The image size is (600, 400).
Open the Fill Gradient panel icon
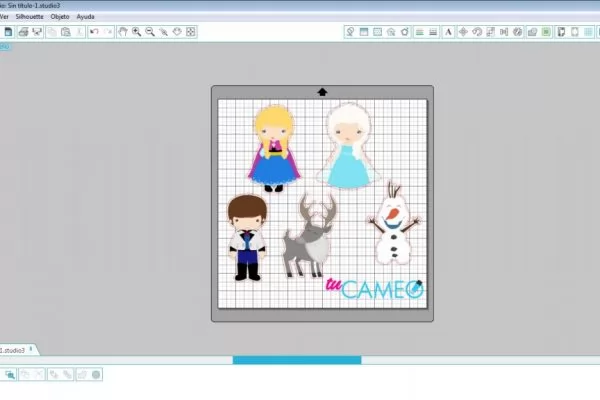click(x=364, y=32)
